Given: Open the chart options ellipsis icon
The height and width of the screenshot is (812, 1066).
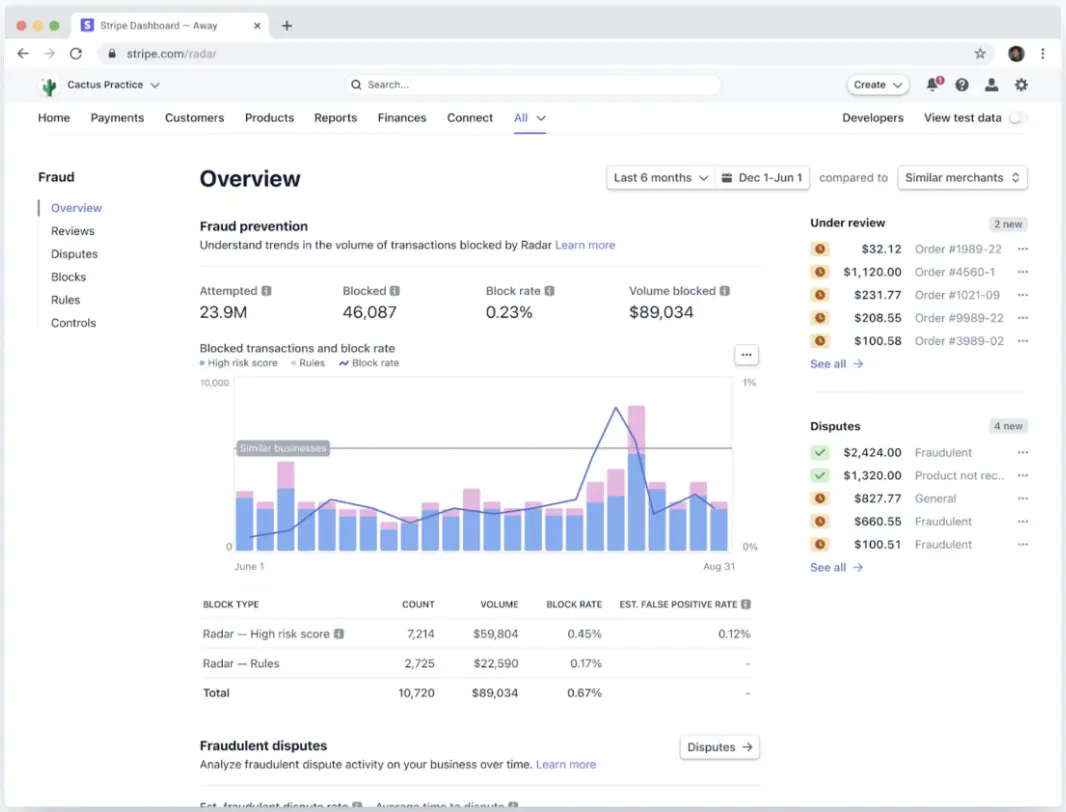Looking at the screenshot, I should [746, 355].
